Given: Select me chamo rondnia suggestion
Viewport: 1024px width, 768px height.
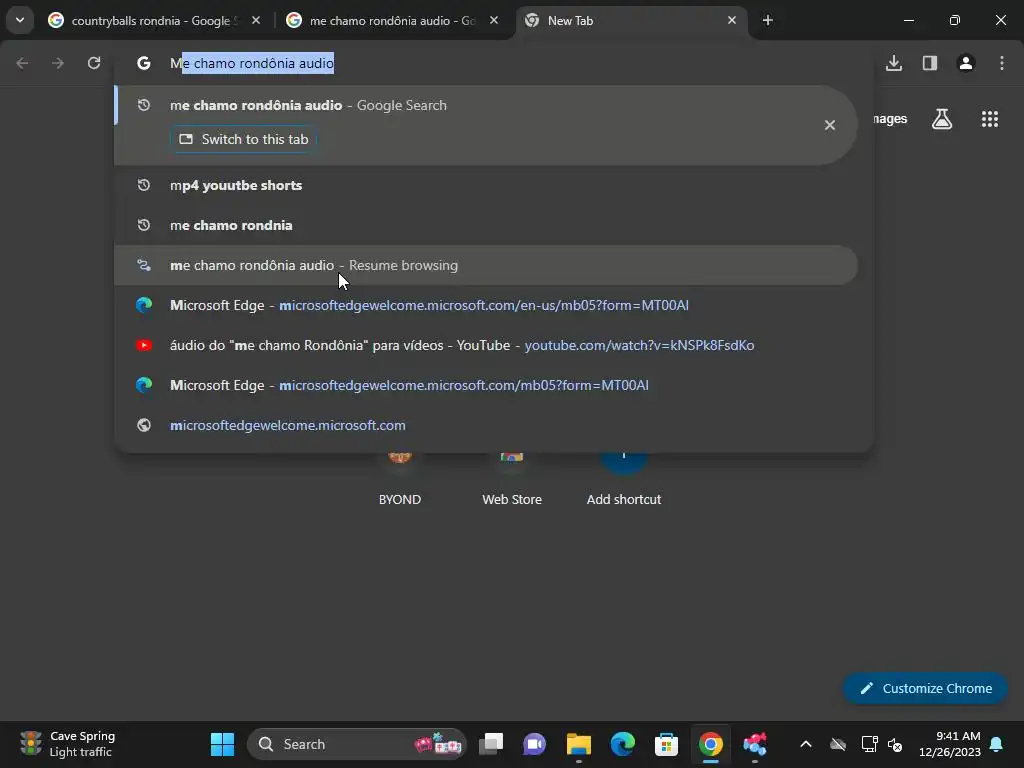Looking at the screenshot, I should click(486, 225).
